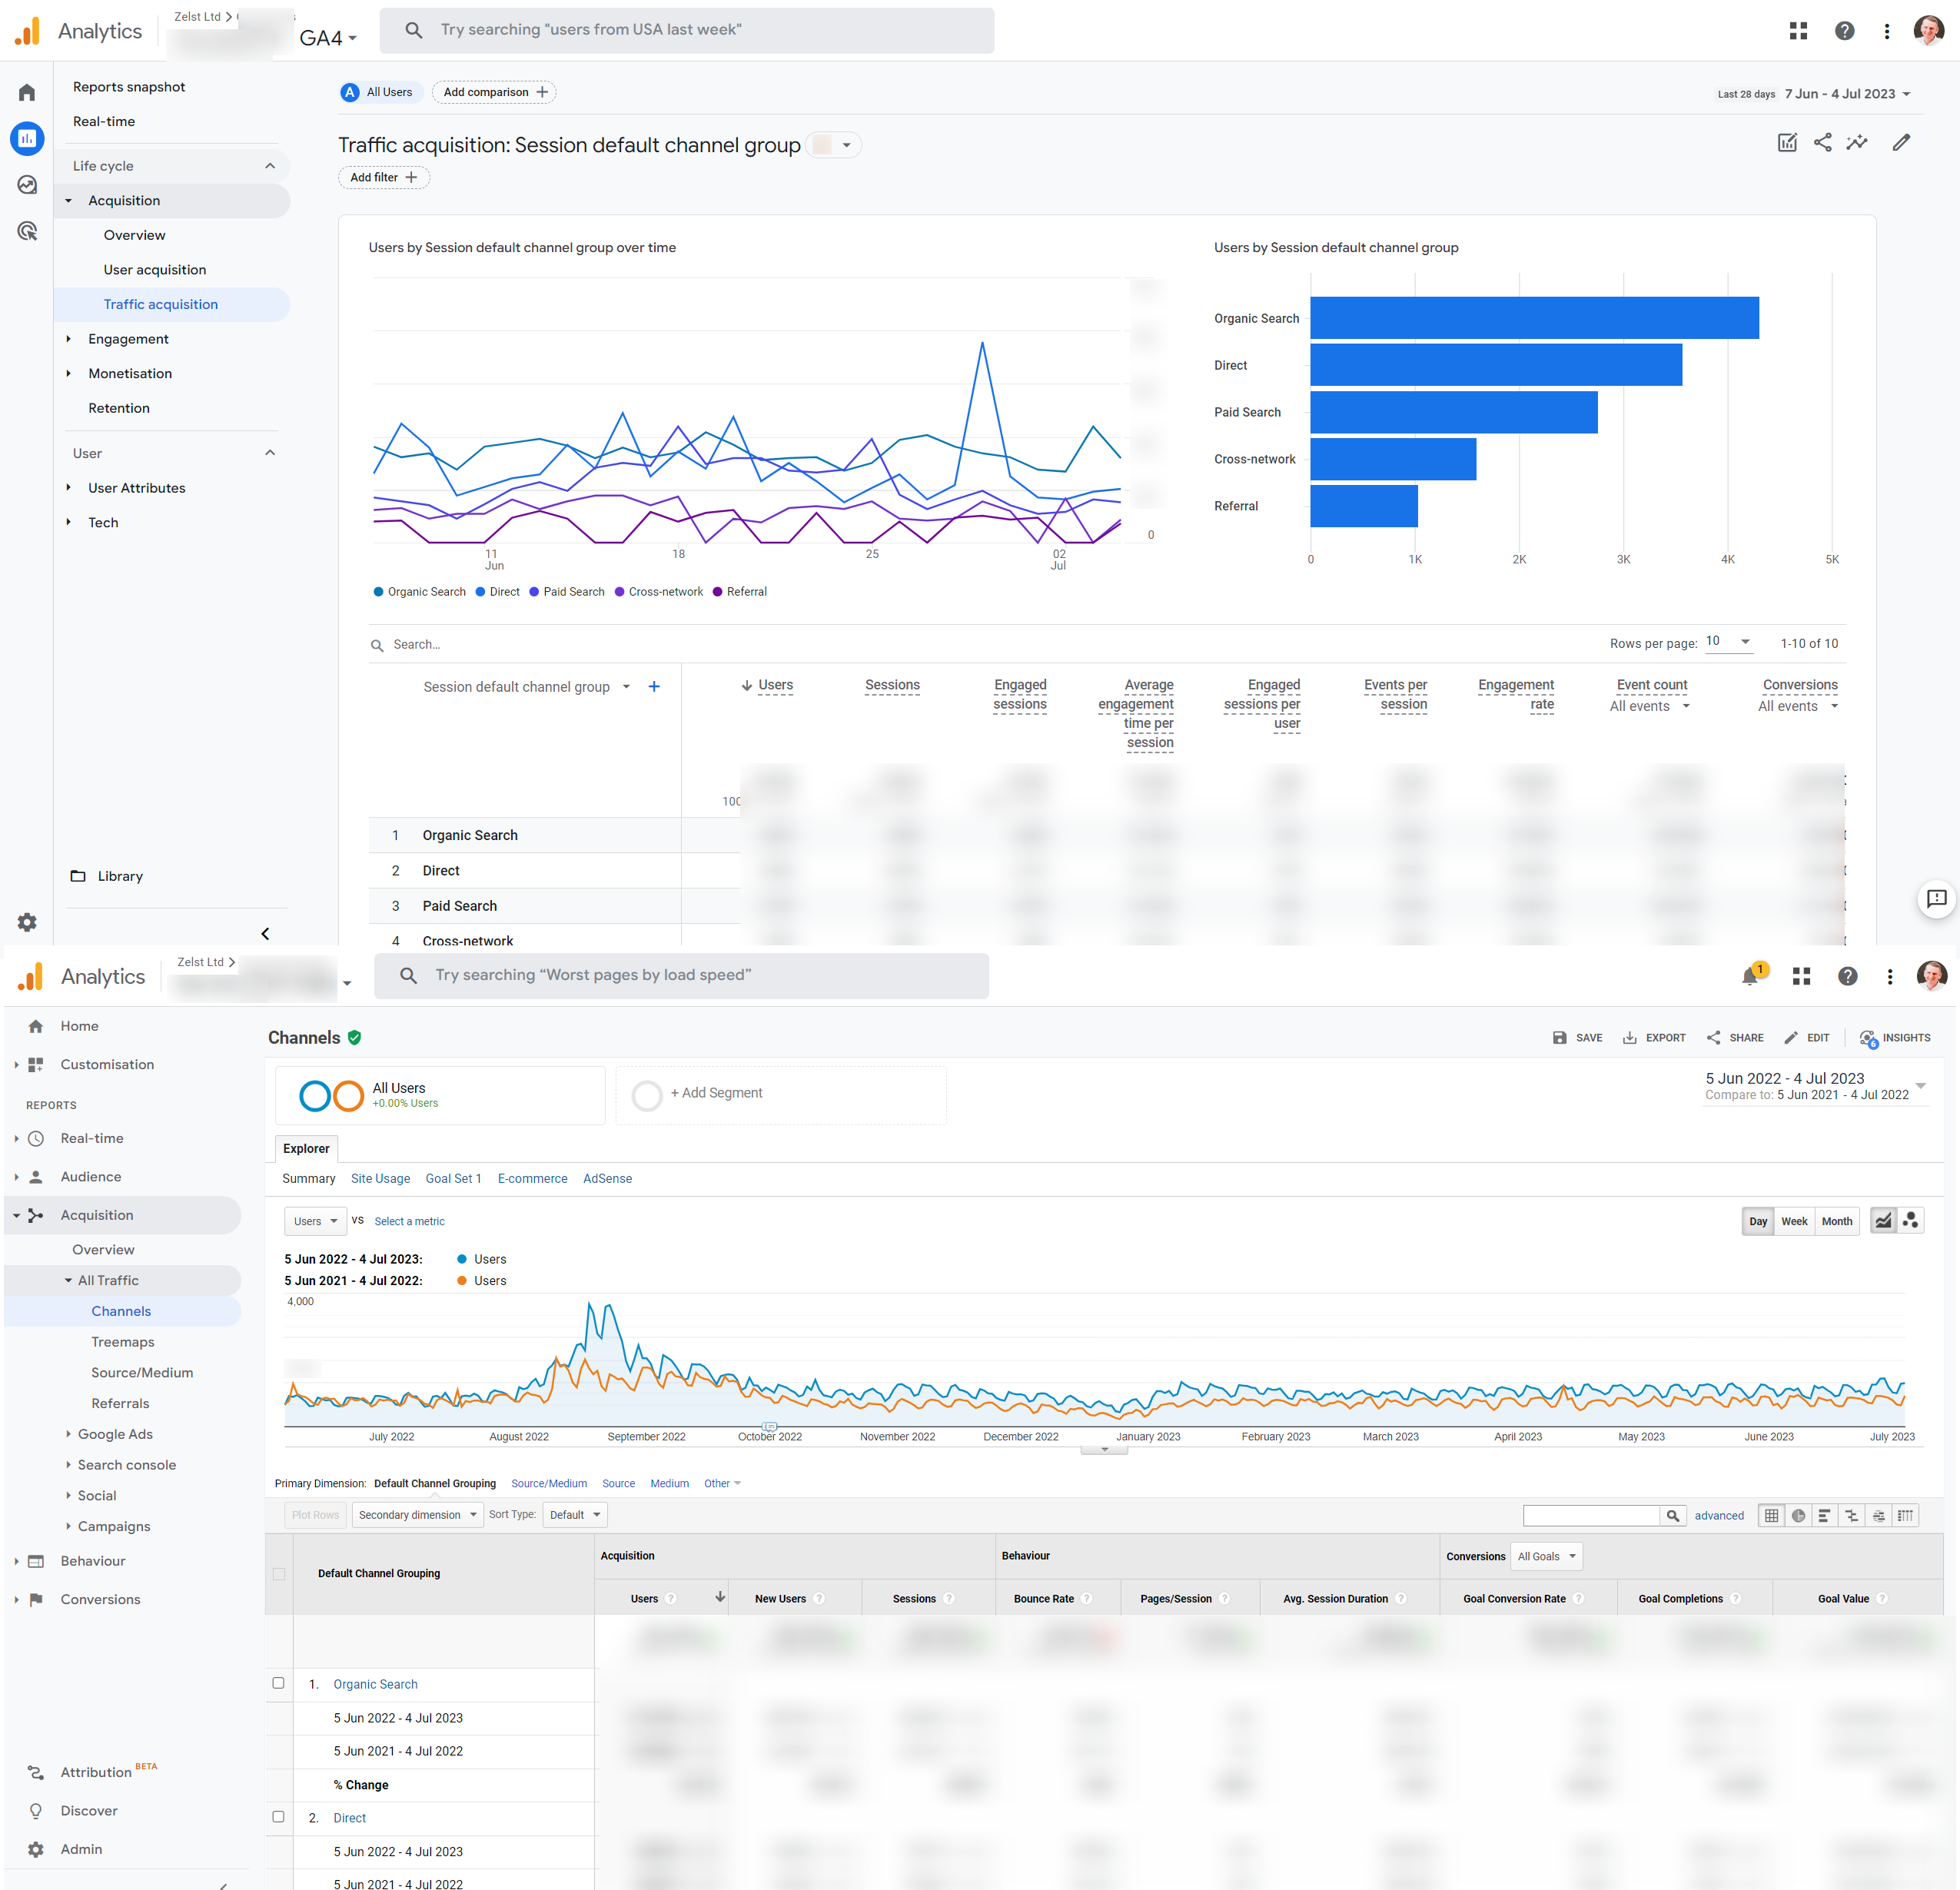Check the Direct row checkbox
This screenshot has height=1890, width=1960.
tap(279, 1817)
